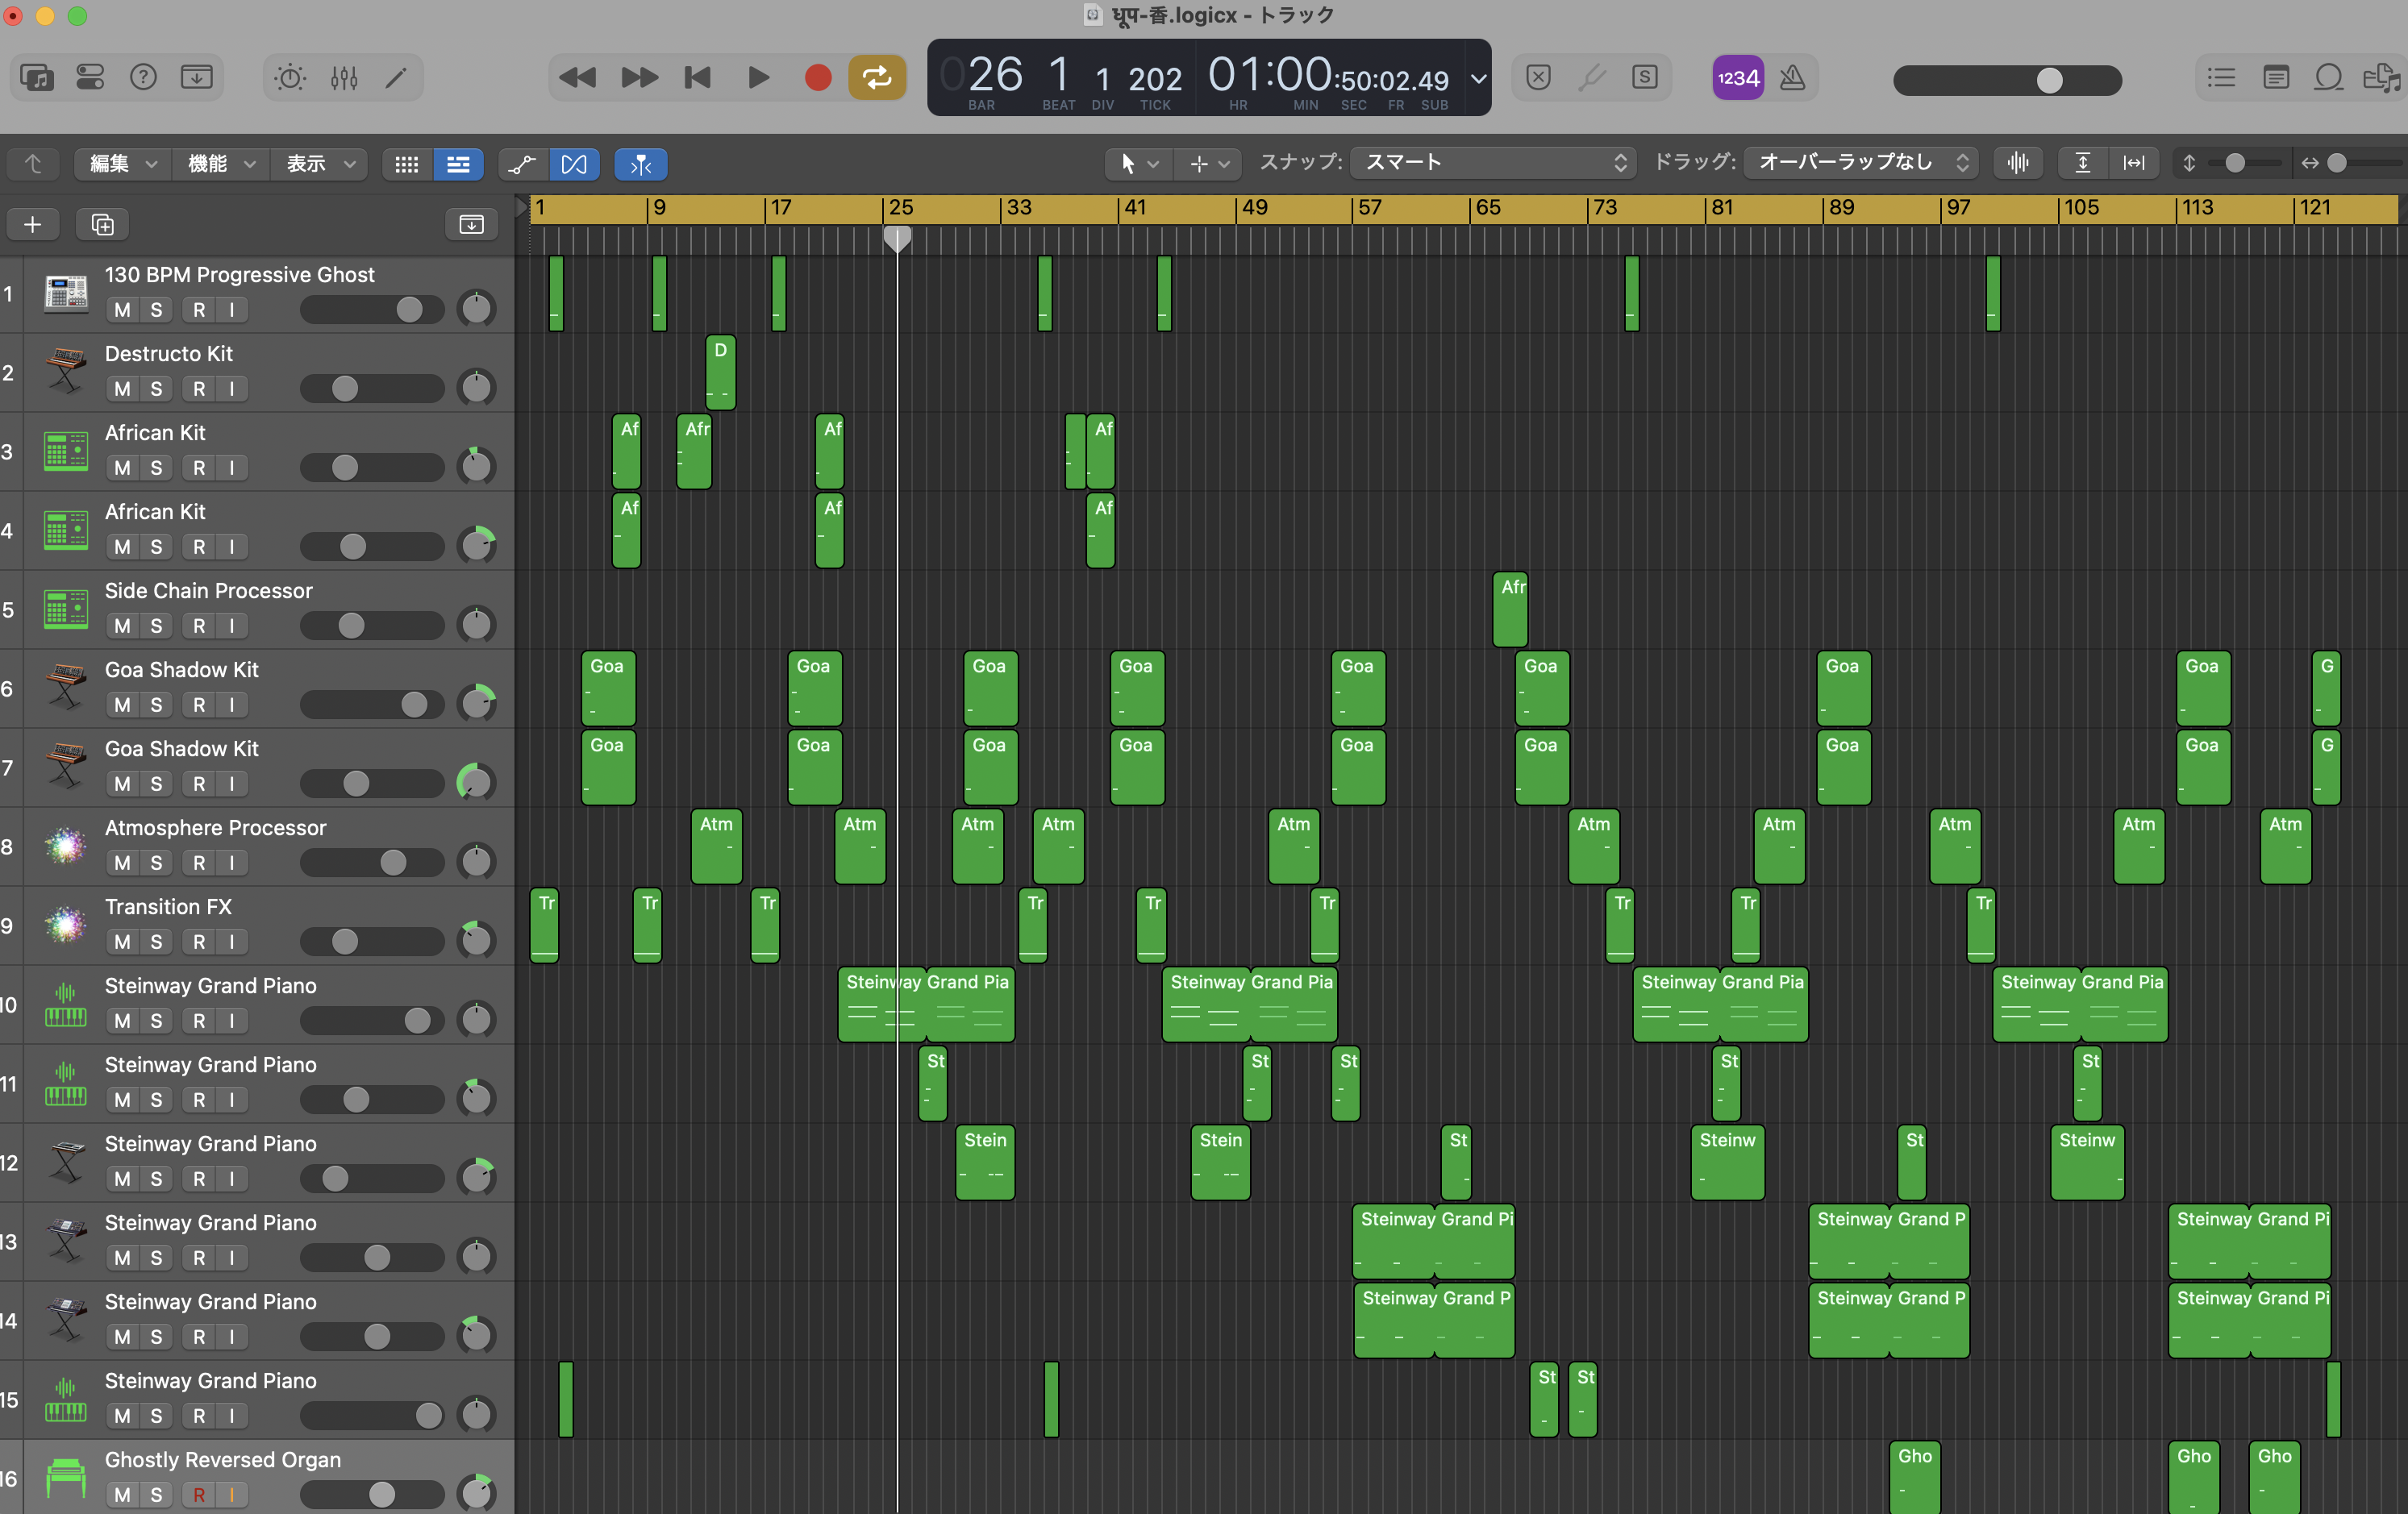Open the Library panel icon
The image size is (2408, 1514).
[37, 77]
